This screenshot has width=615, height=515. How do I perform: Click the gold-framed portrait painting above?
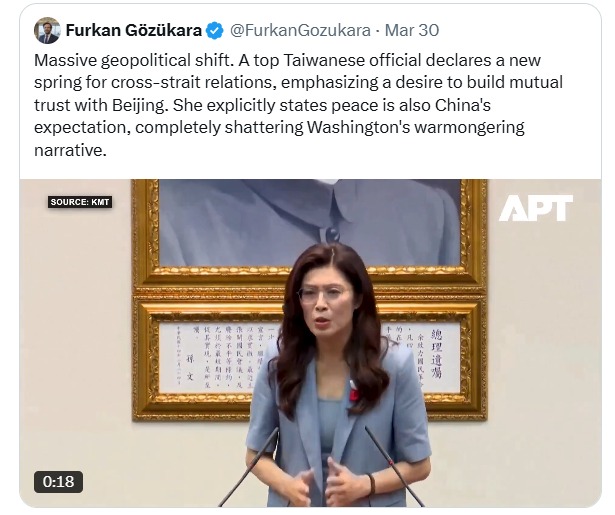click(x=310, y=232)
